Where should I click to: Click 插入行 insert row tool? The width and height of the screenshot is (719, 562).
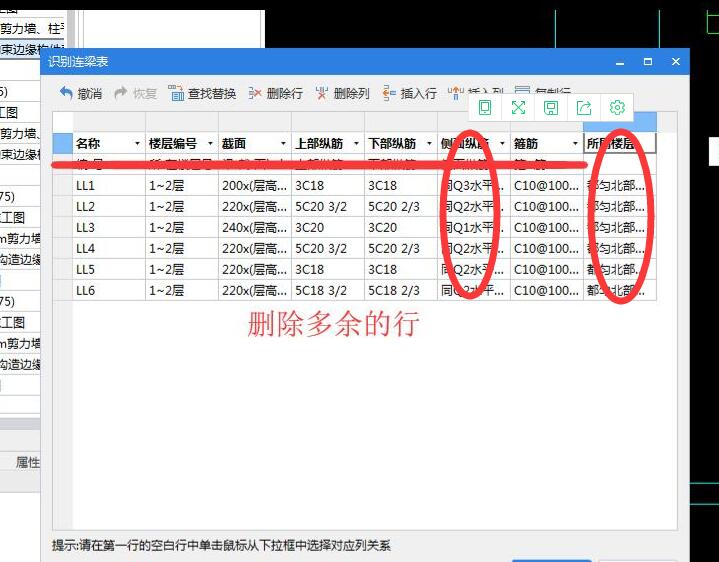[x=409, y=93]
